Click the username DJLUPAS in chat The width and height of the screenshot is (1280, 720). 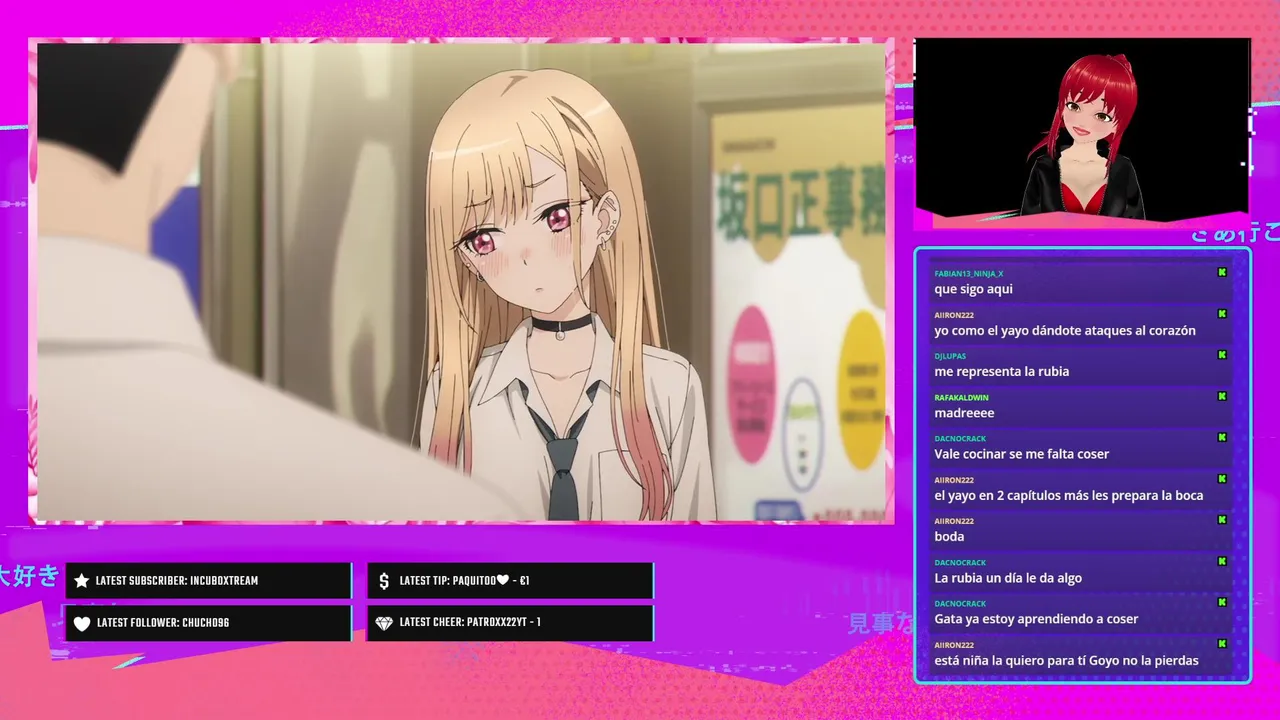click(950, 356)
